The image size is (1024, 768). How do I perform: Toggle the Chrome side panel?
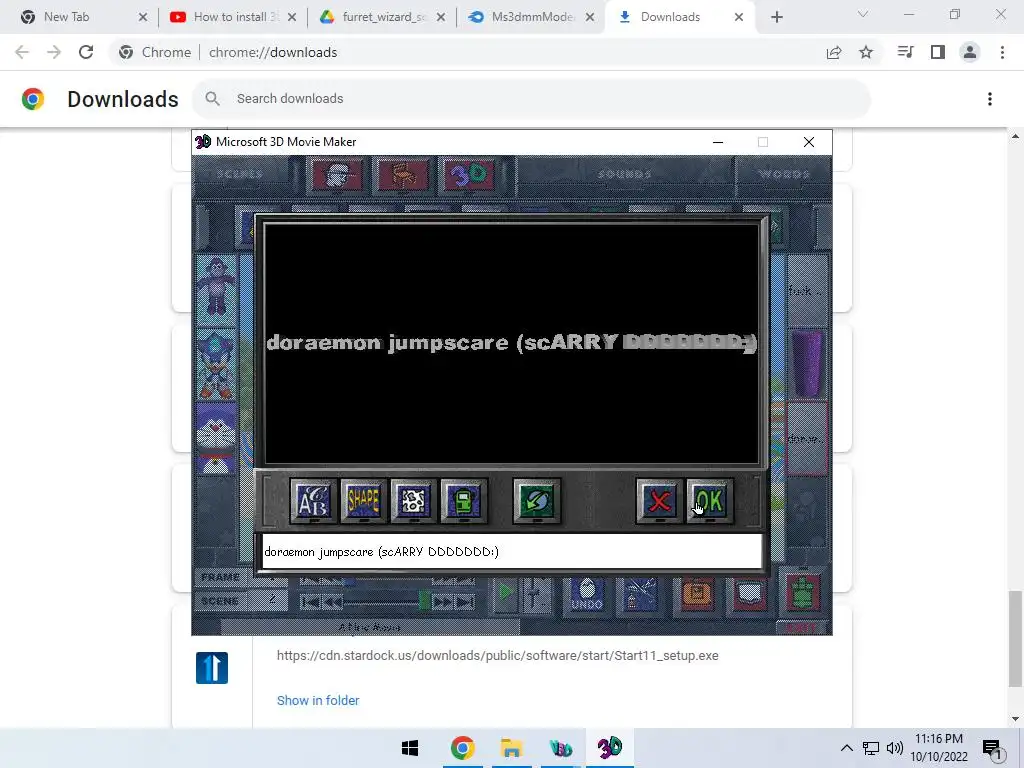pyautogui.click(x=938, y=52)
